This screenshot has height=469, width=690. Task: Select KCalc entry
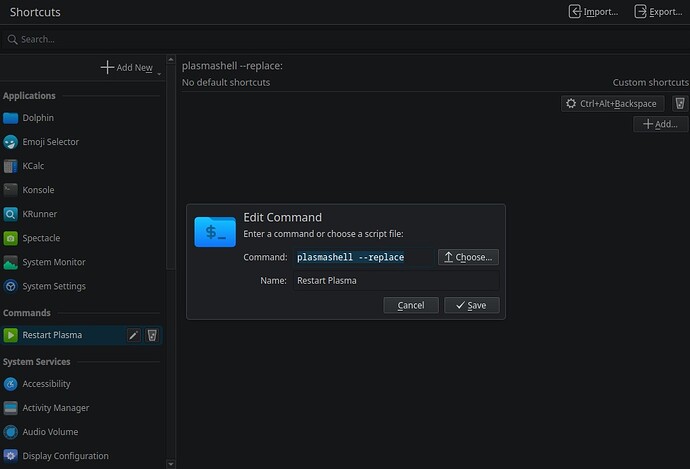pyautogui.click(x=82, y=166)
